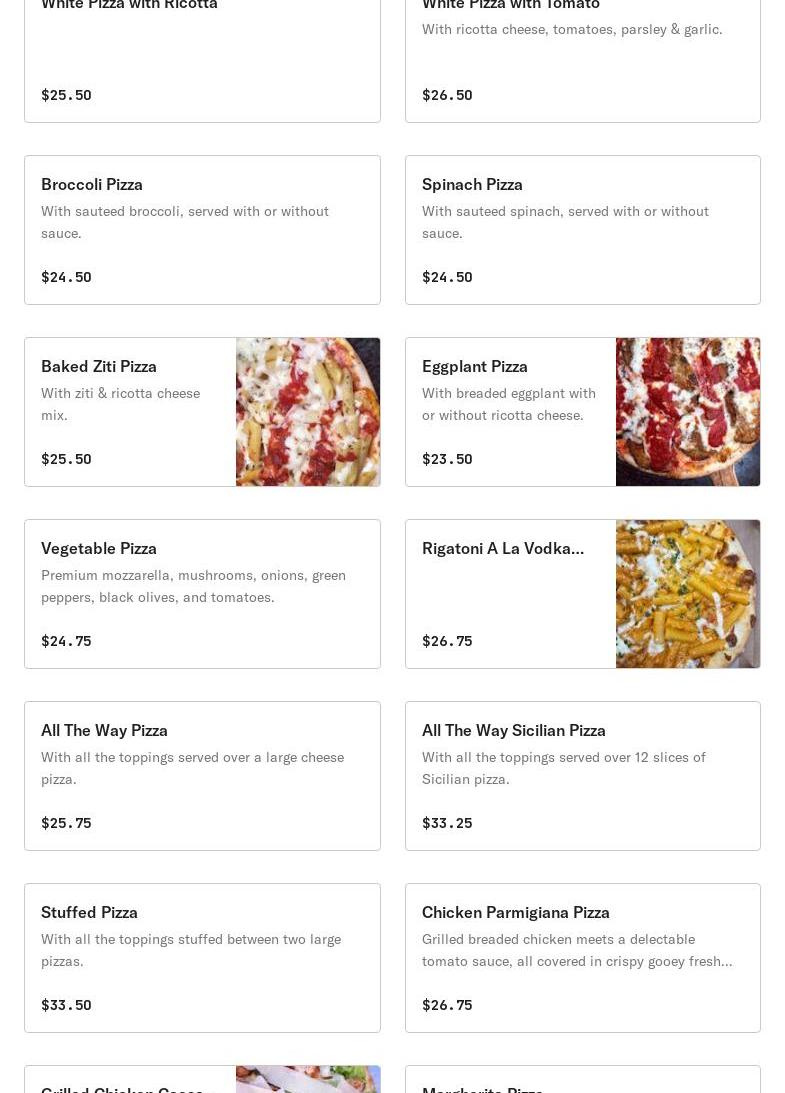
Task: Click the Vegetable Pizza title
Action: point(99,548)
